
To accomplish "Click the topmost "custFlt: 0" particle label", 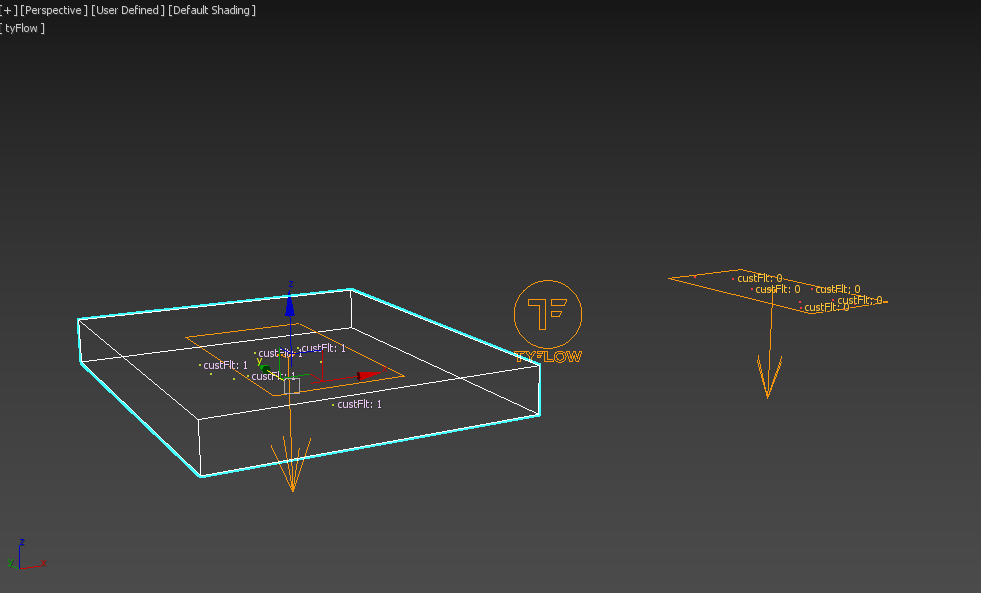I will coord(759,278).
